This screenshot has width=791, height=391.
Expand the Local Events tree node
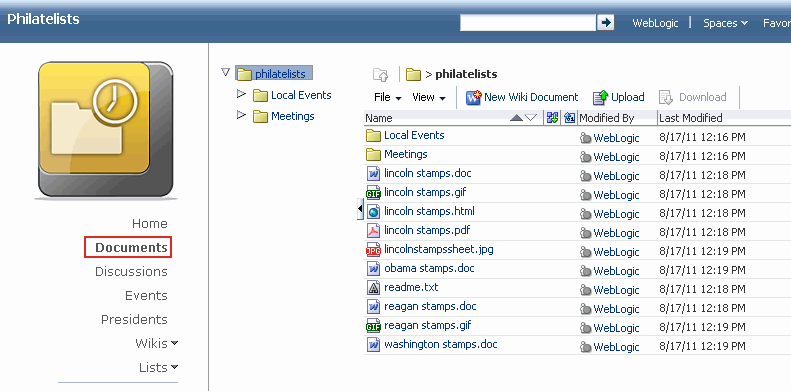click(x=241, y=94)
